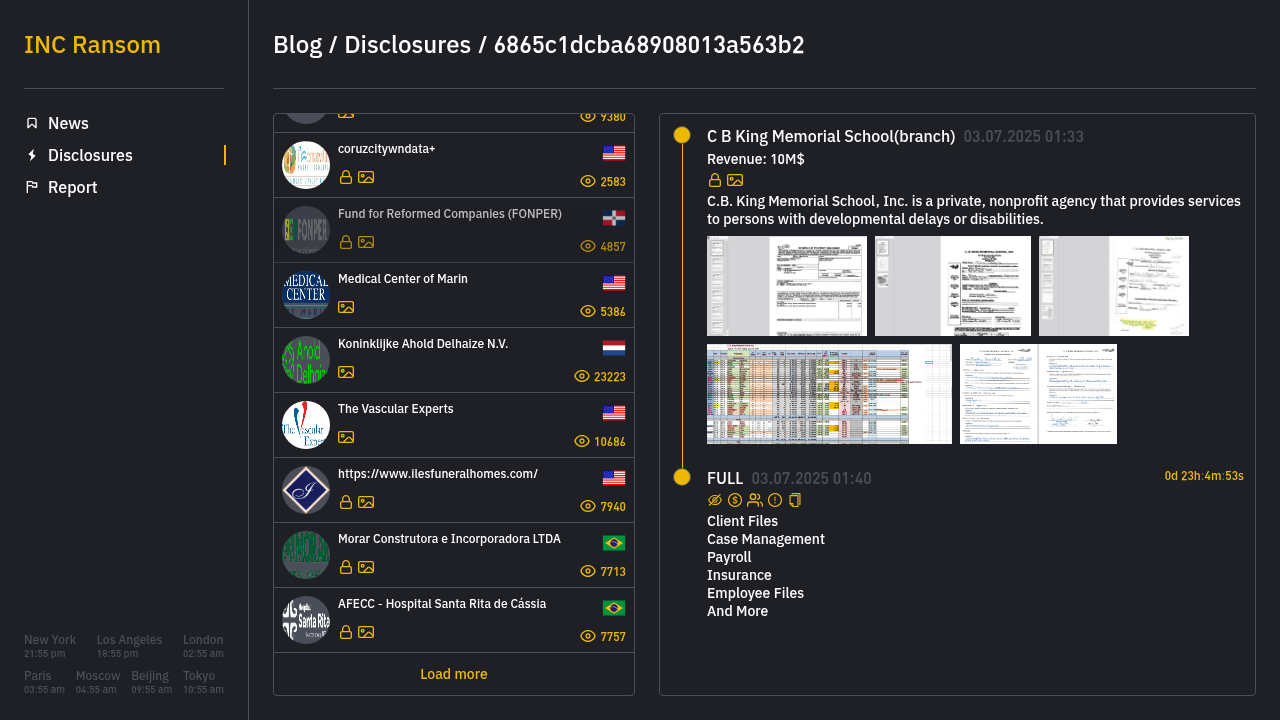This screenshot has width=1280, height=720.
Task: Select the AFECC - Hospital Santa Rita entry
Action: [x=442, y=604]
